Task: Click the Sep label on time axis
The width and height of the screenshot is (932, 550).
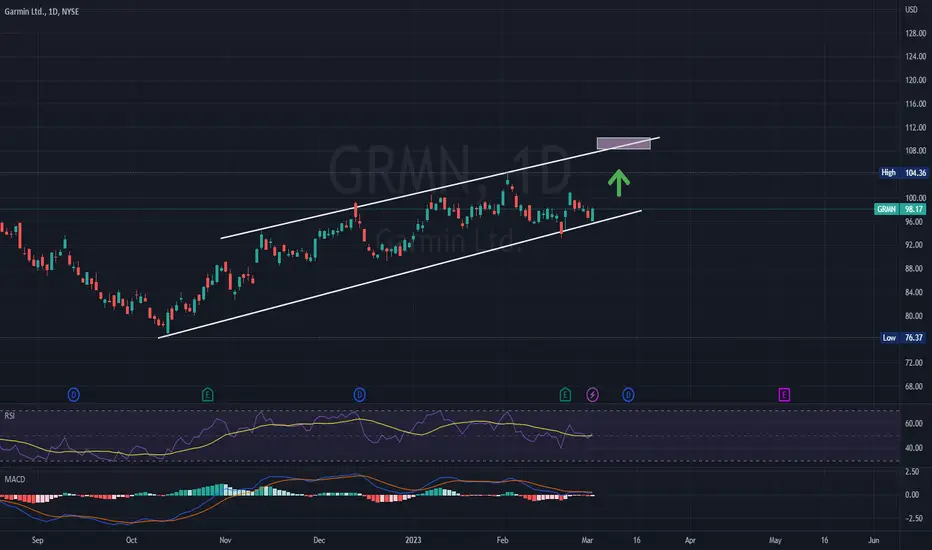Action: 37,540
